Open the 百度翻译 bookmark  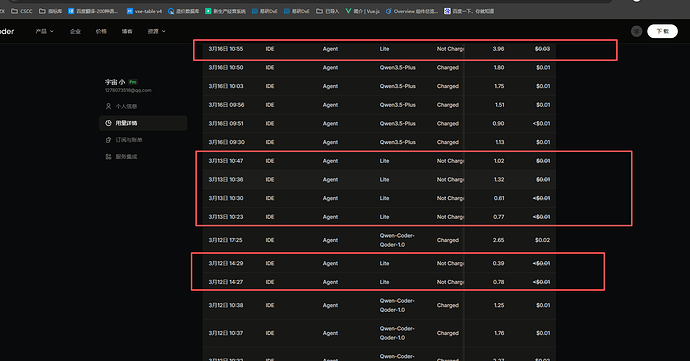(x=93, y=11)
